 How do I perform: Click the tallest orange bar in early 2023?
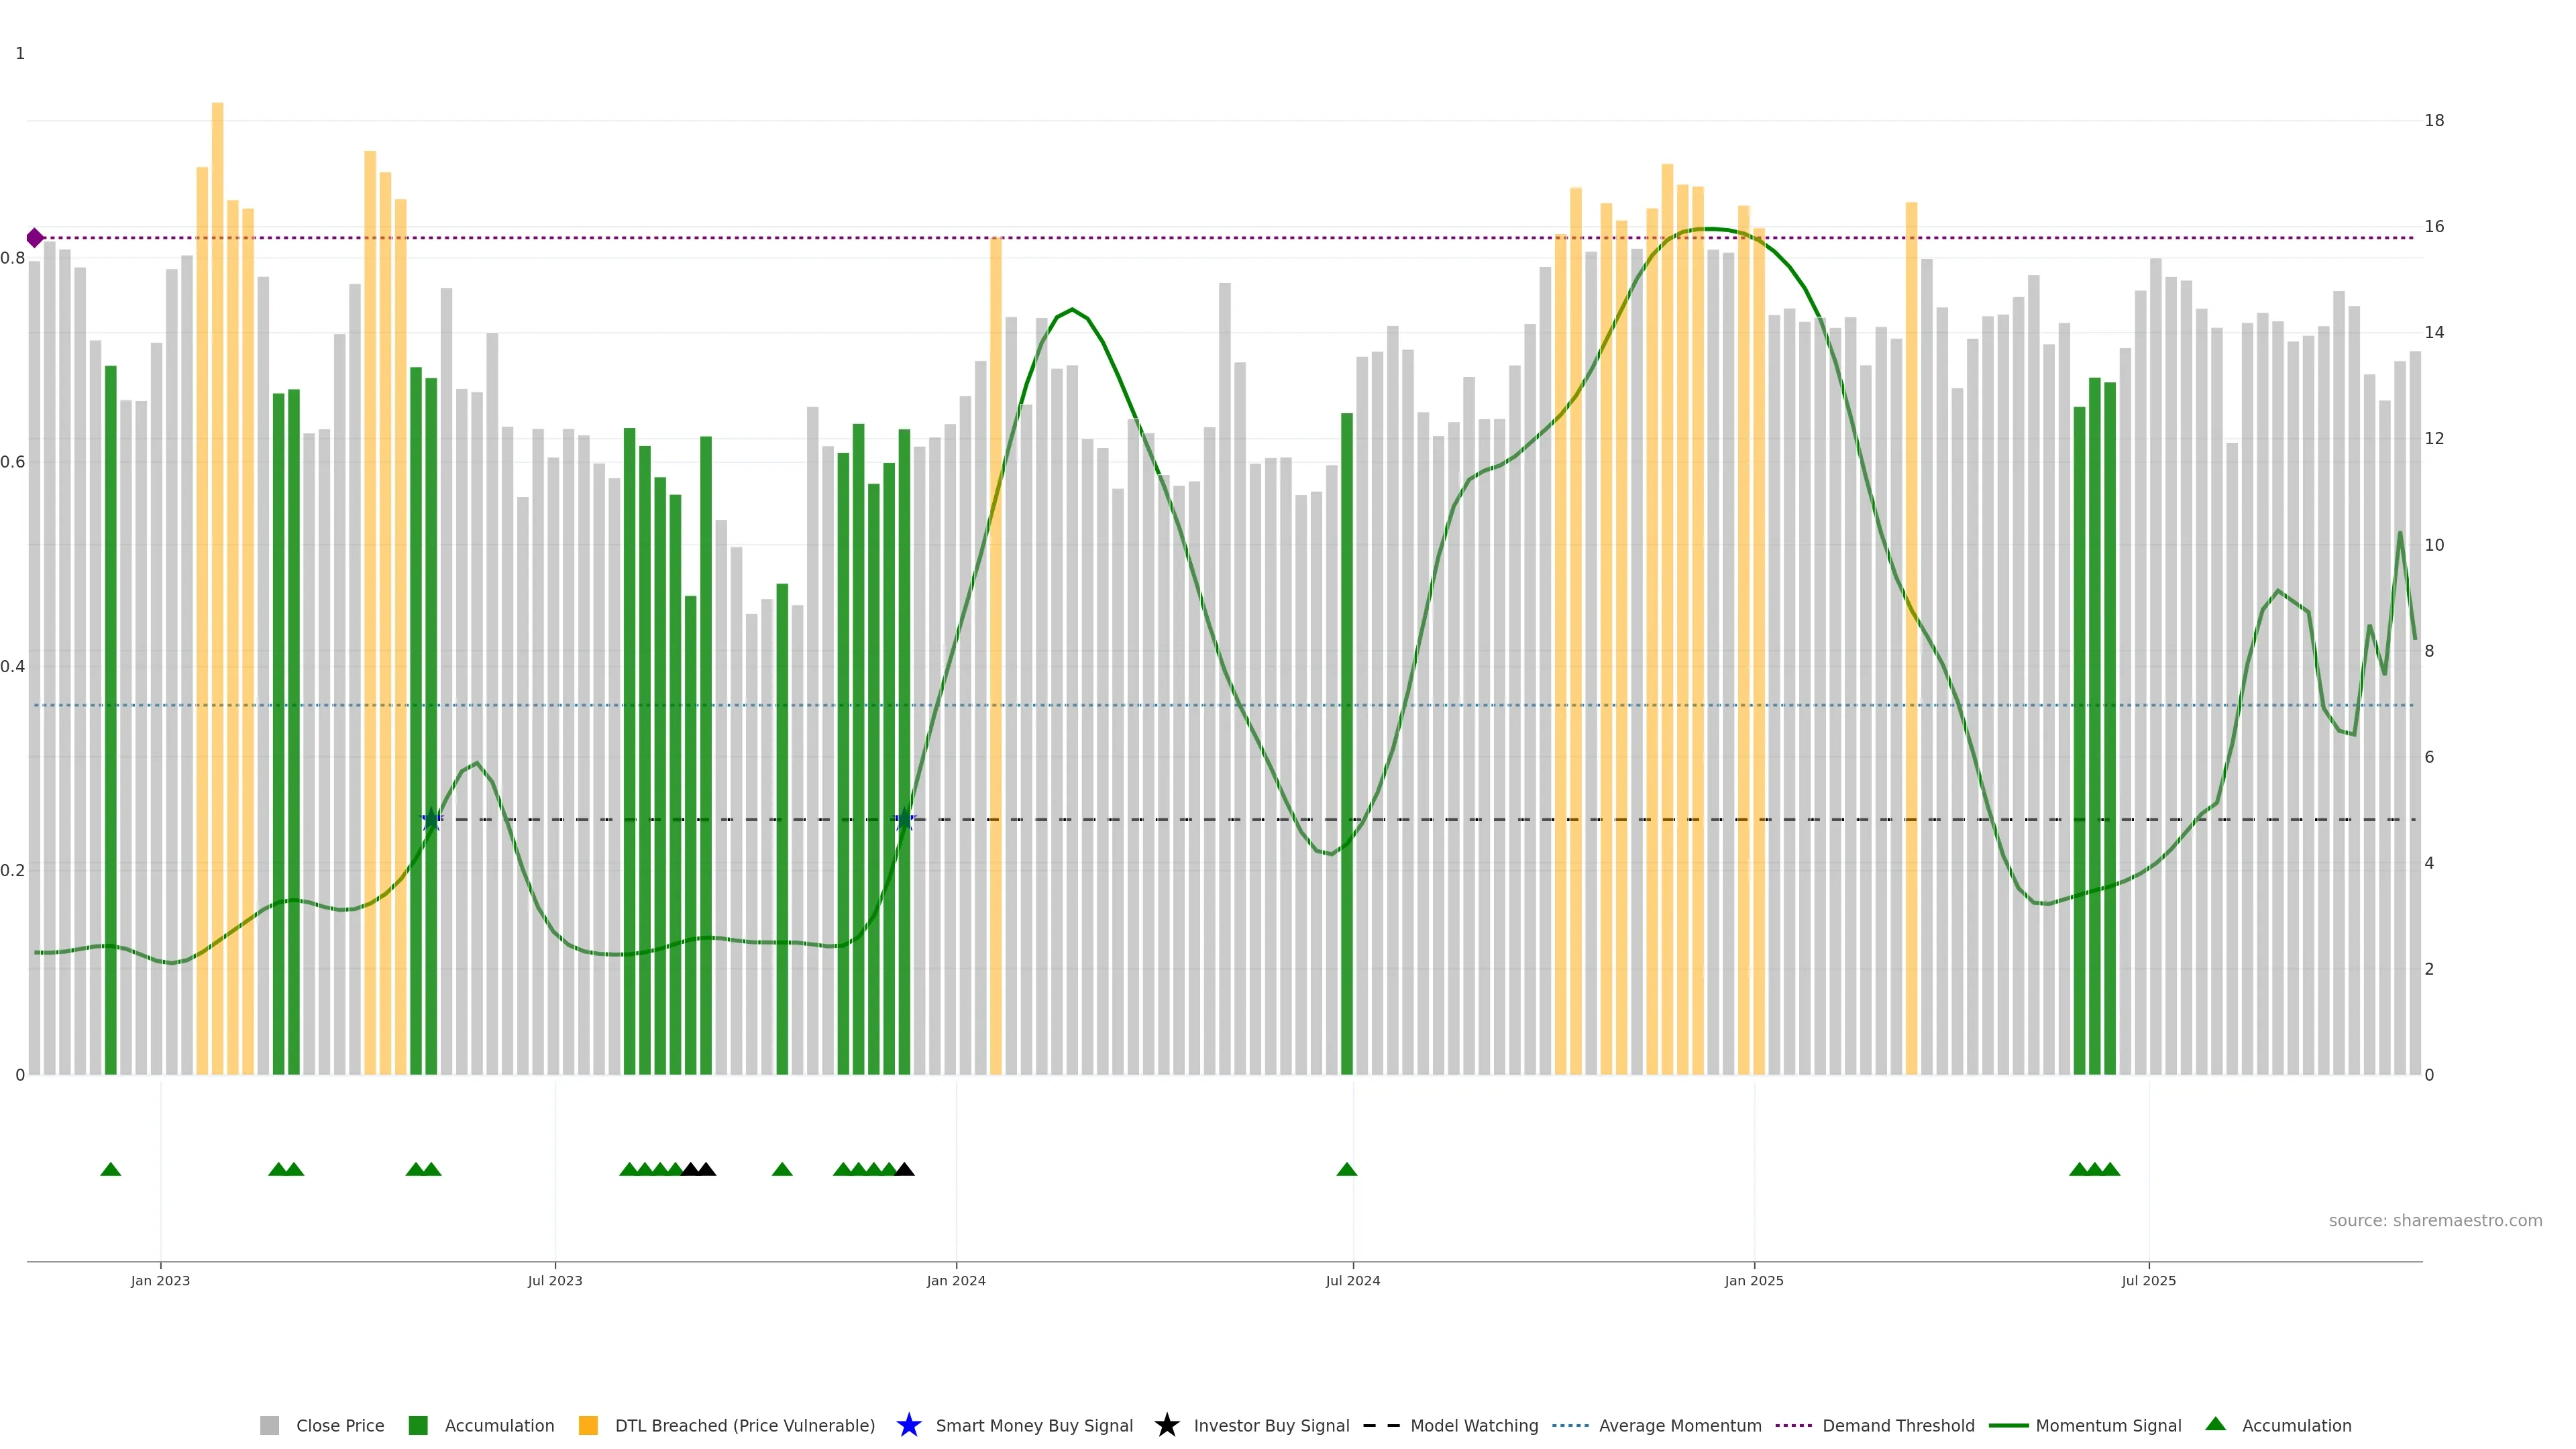[x=217, y=500]
